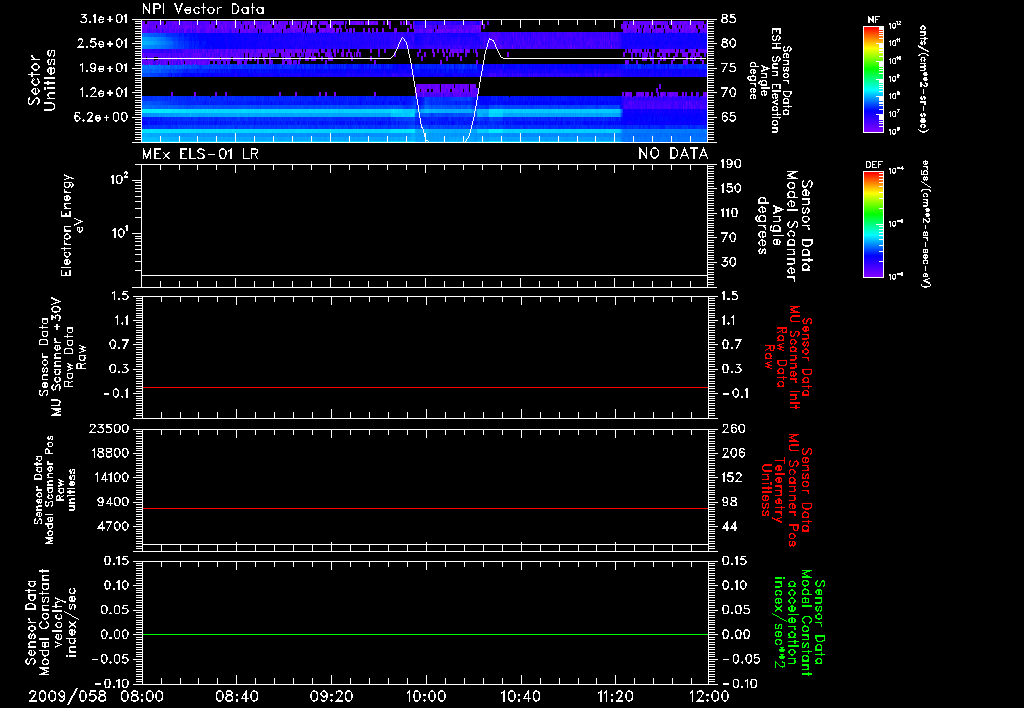Click the 3.1e+01 sector tick label
The width and height of the screenshot is (1024, 708).
(104, 19)
